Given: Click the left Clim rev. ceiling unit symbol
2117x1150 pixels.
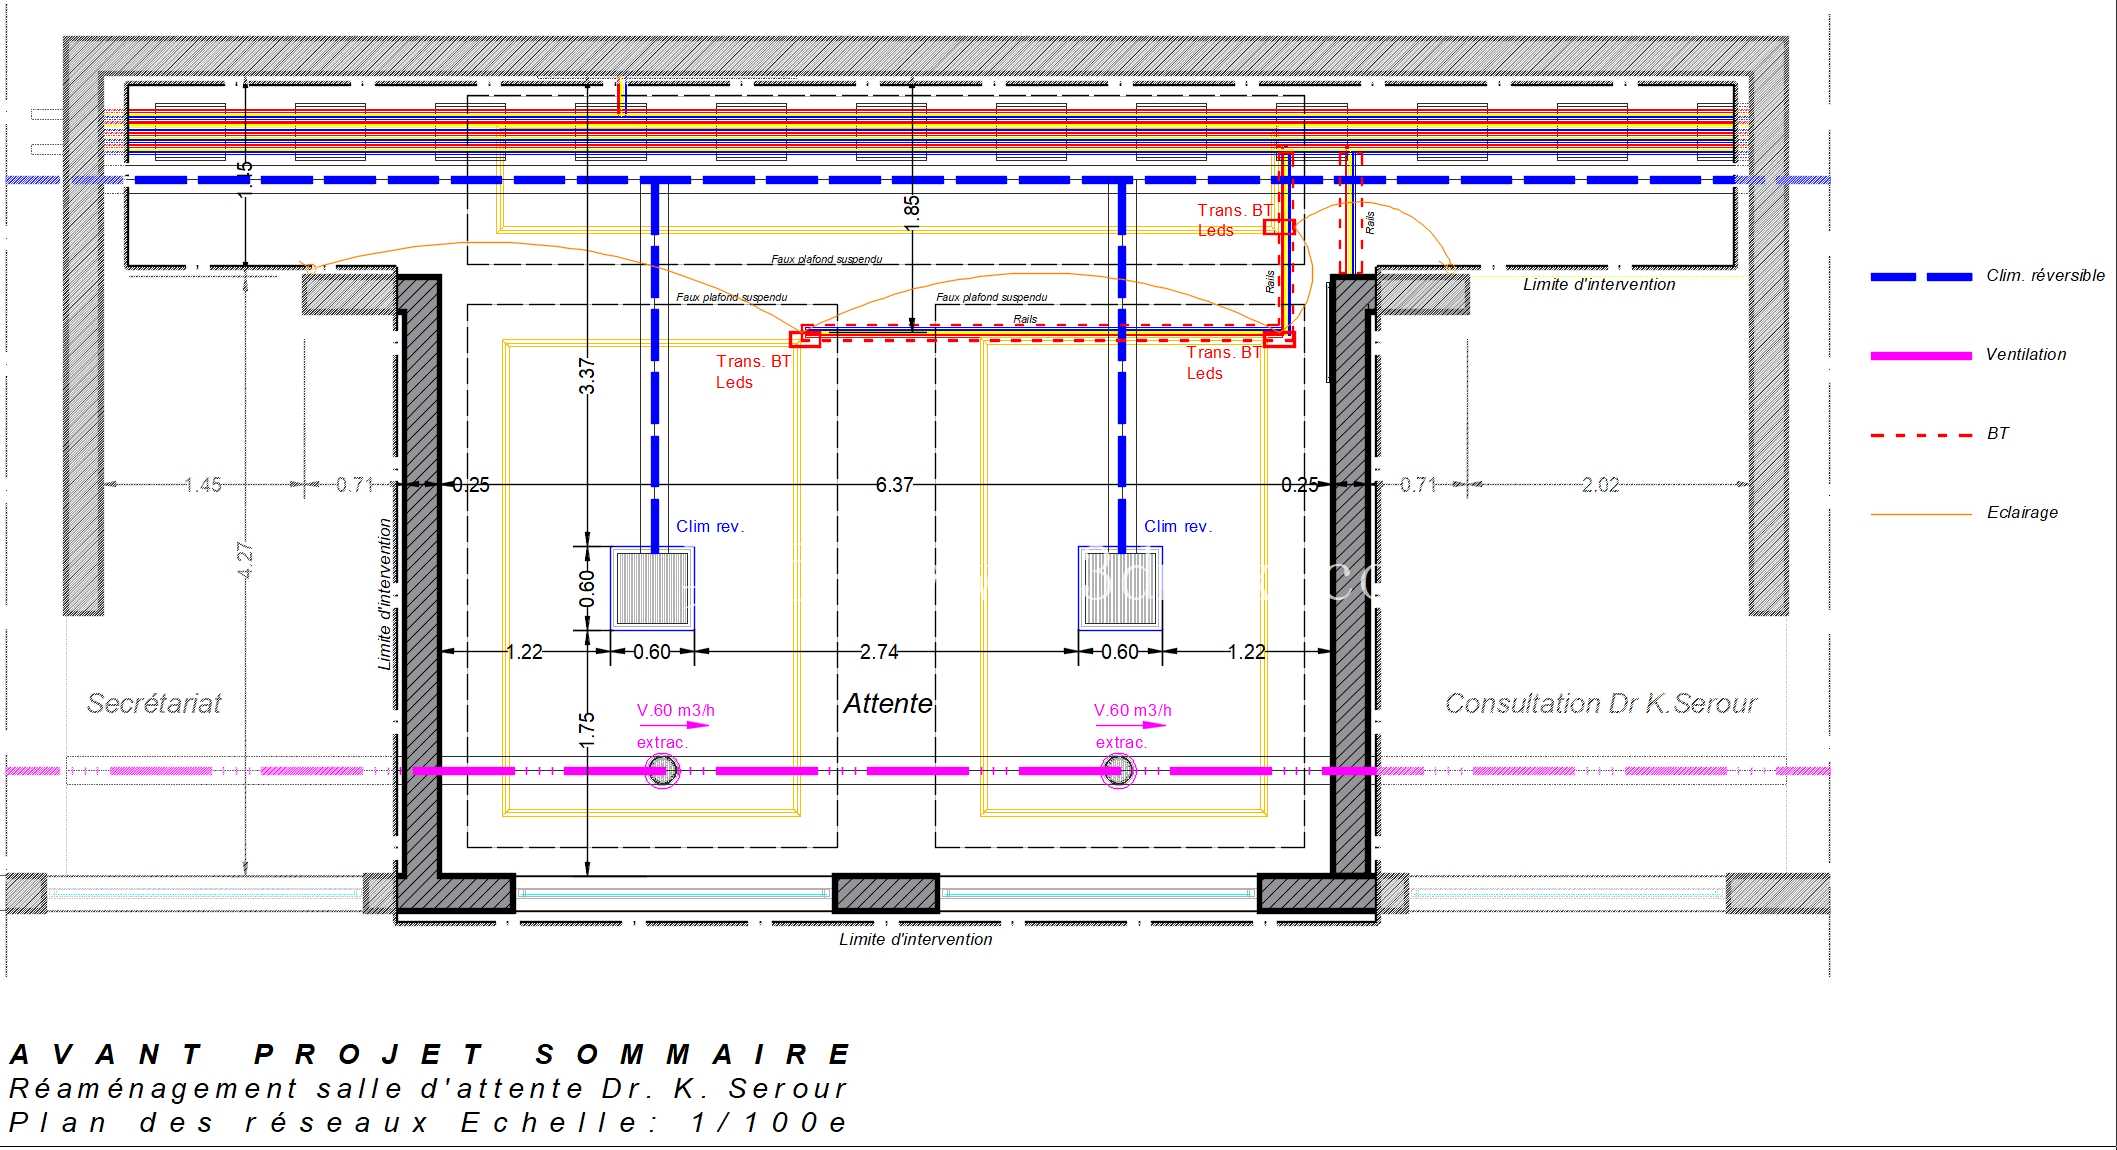Looking at the screenshot, I should pyautogui.click(x=652, y=588).
